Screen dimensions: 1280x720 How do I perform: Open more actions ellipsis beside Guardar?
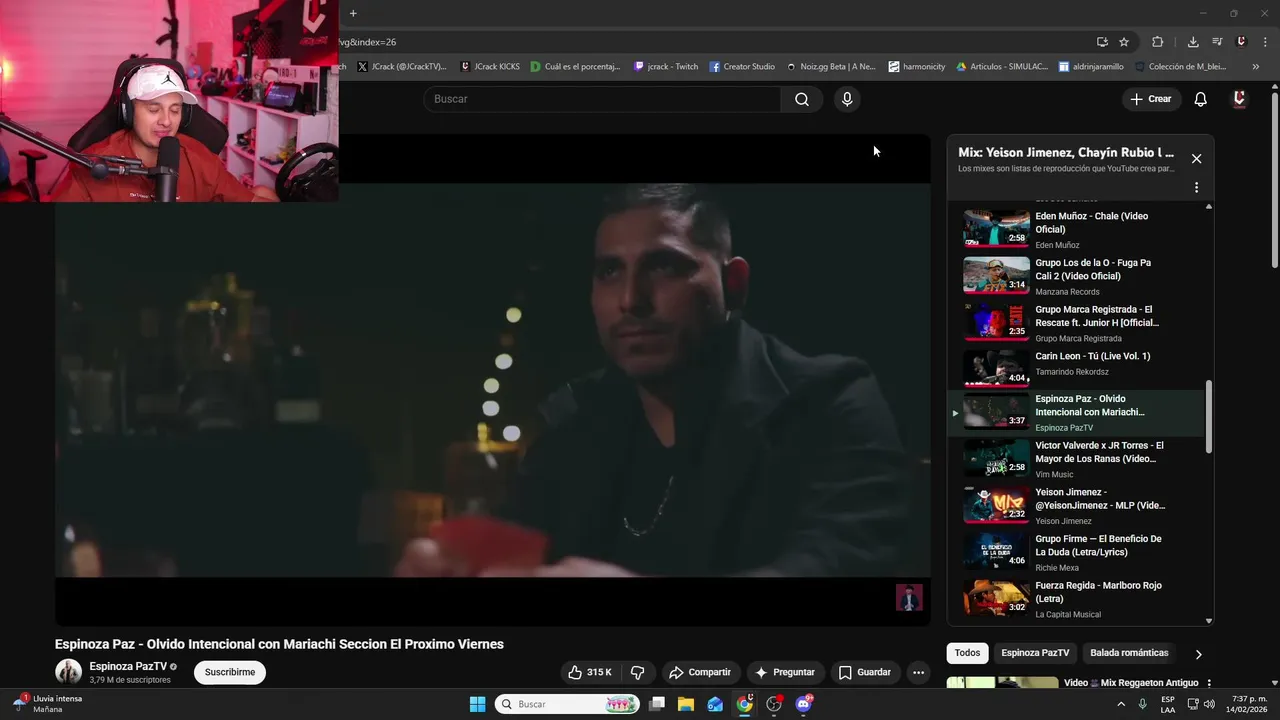[918, 672]
